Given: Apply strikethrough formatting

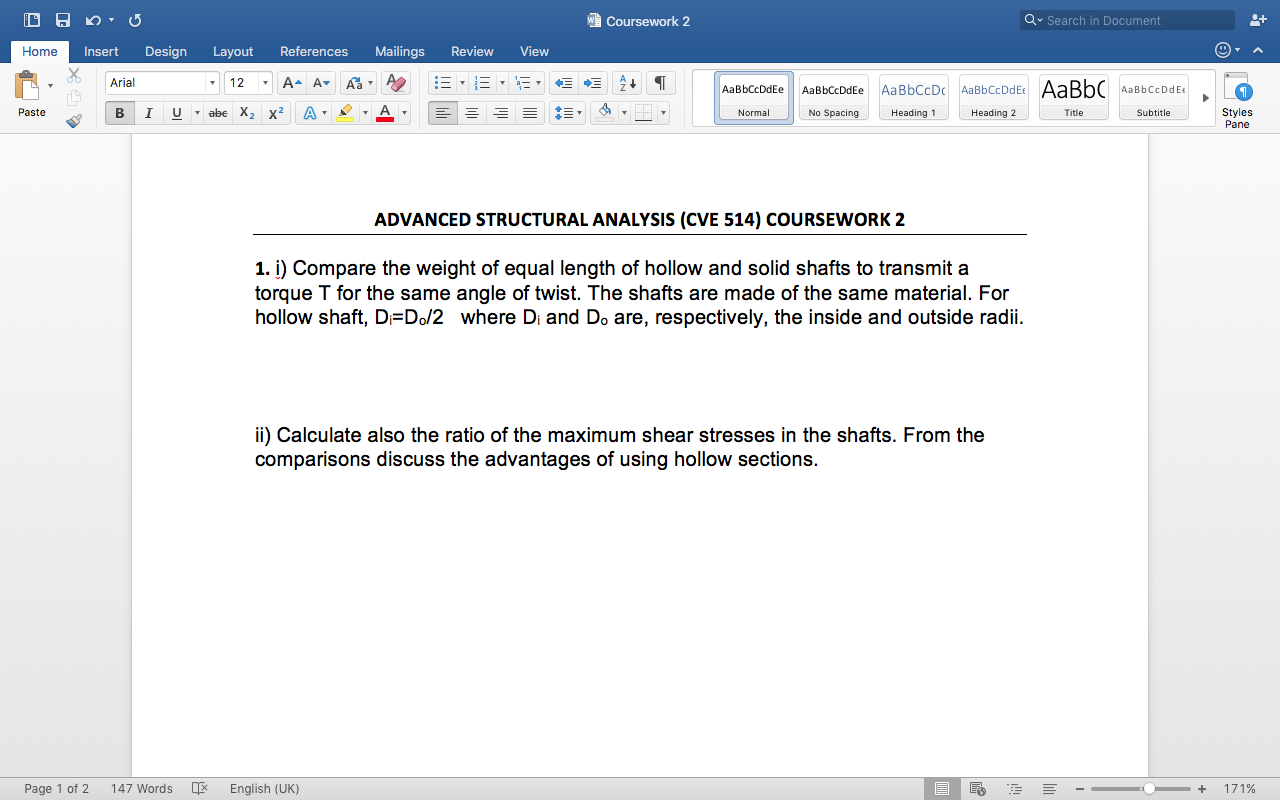Looking at the screenshot, I should click(217, 113).
